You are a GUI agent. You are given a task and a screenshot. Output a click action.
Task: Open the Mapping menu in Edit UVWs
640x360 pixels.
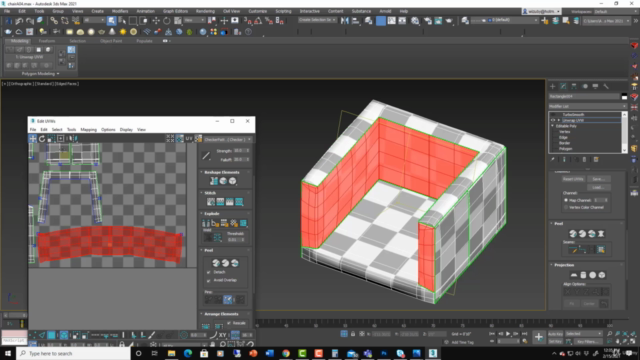89,129
